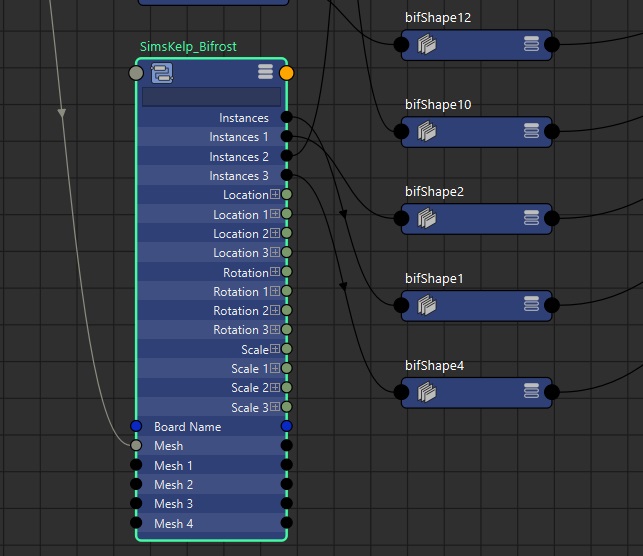Click the bifShape2 node shape icon

(x=426, y=218)
